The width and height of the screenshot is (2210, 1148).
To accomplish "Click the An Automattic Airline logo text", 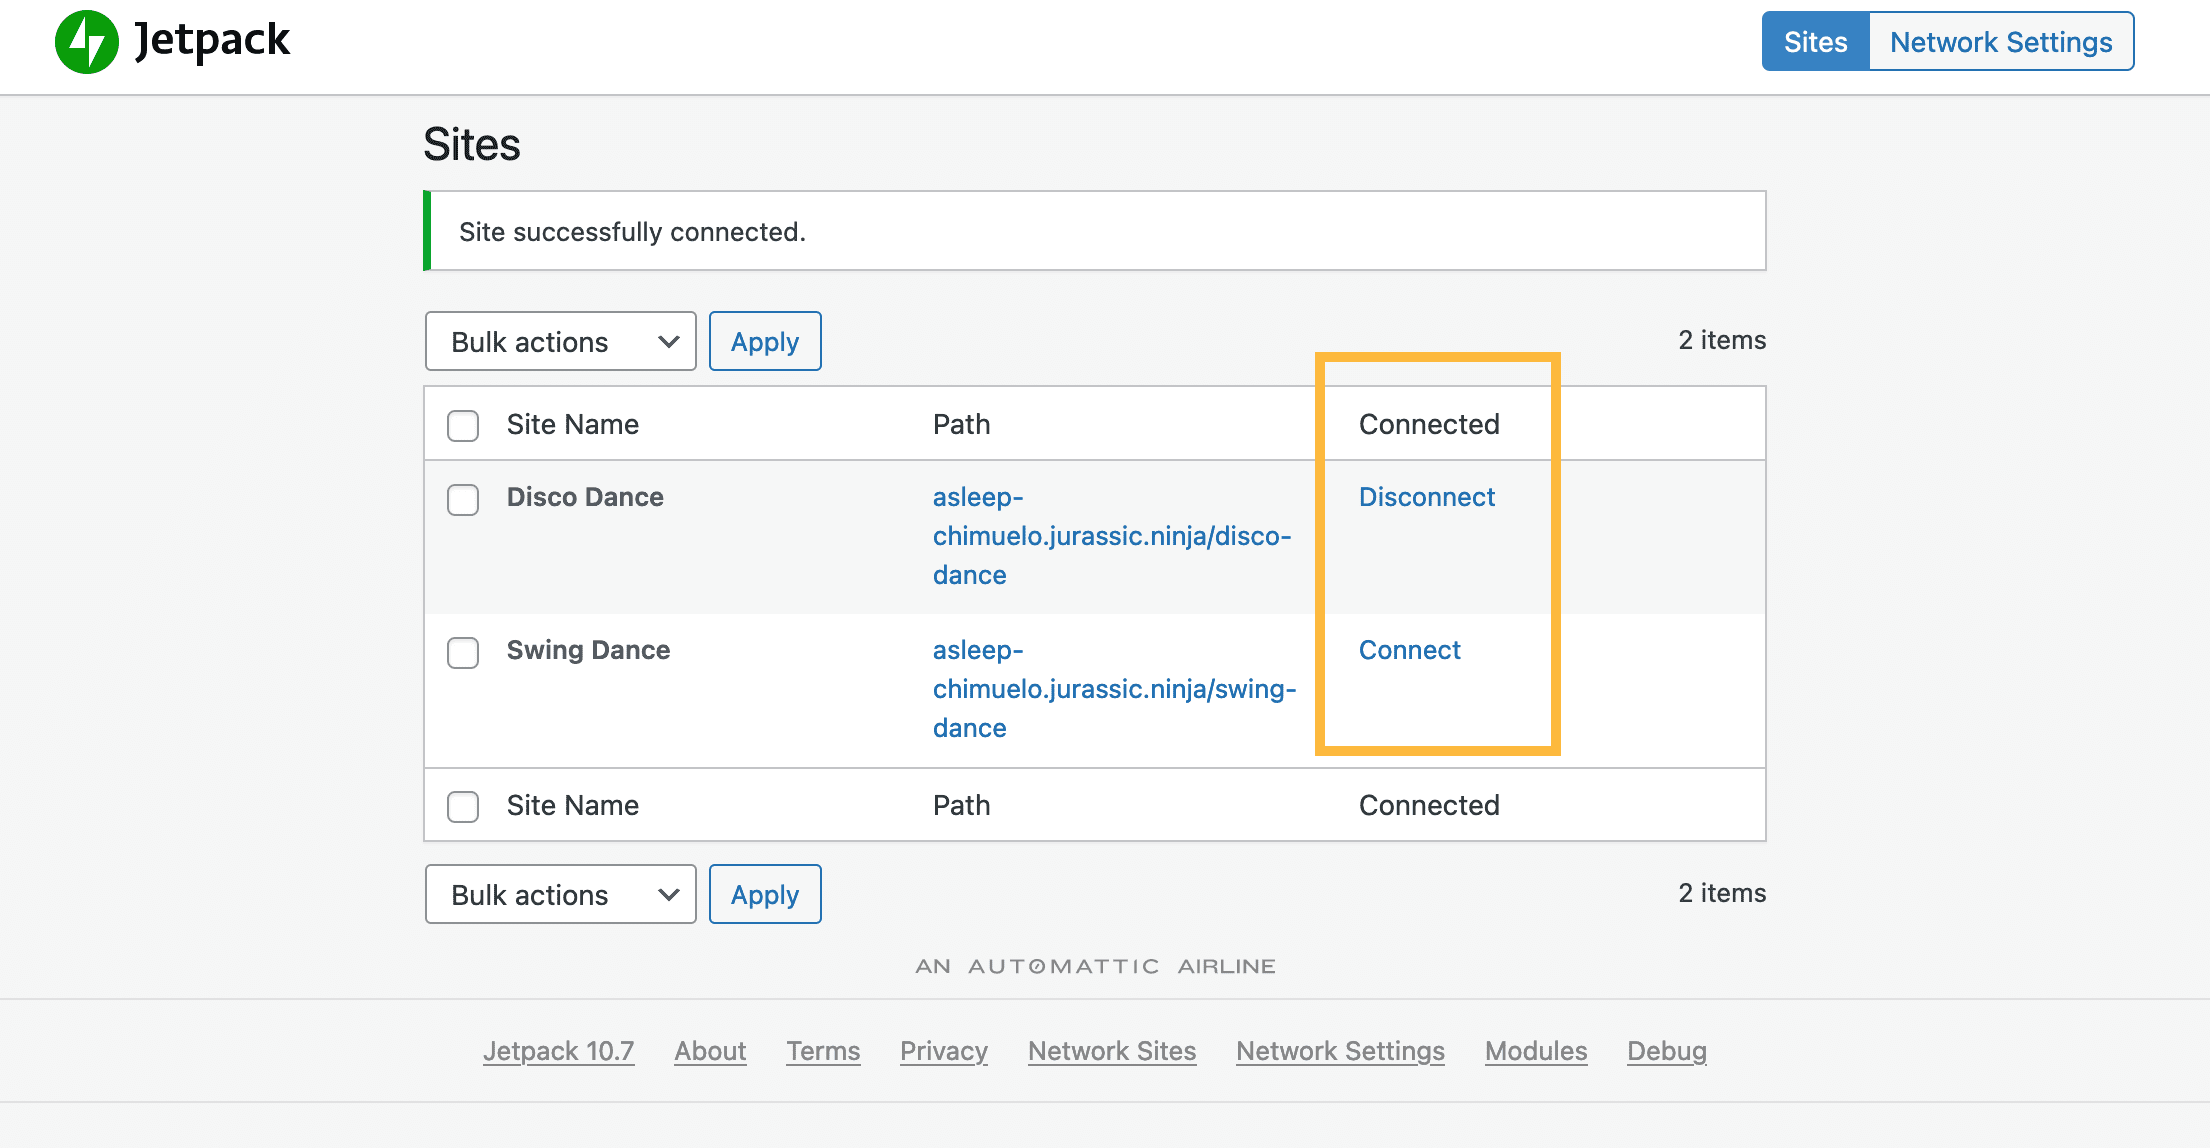I will [x=1095, y=966].
